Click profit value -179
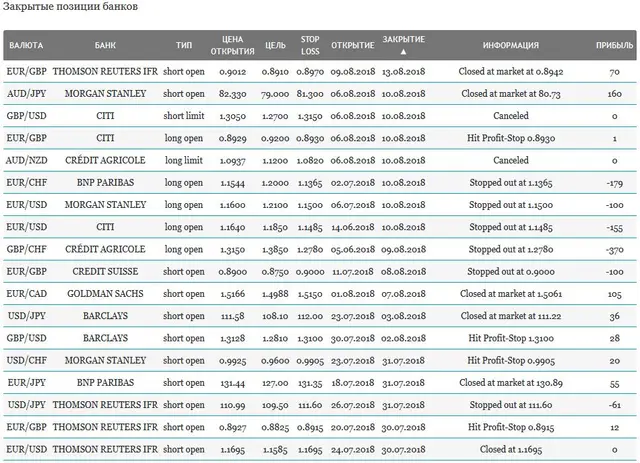 (x=614, y=183)
